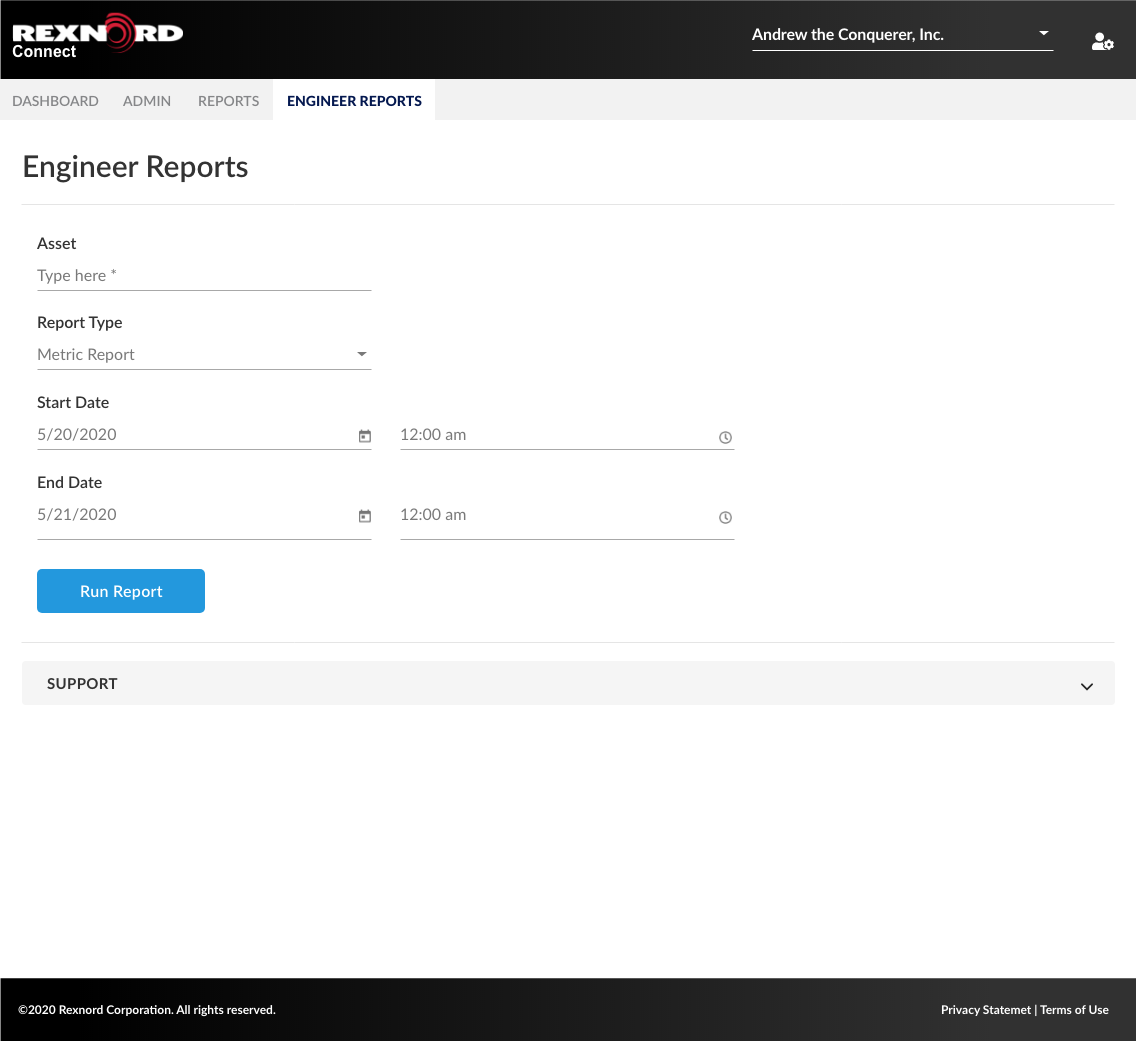
Task: Focus the Asset 'Type here' field
Action: click(204, 275)
